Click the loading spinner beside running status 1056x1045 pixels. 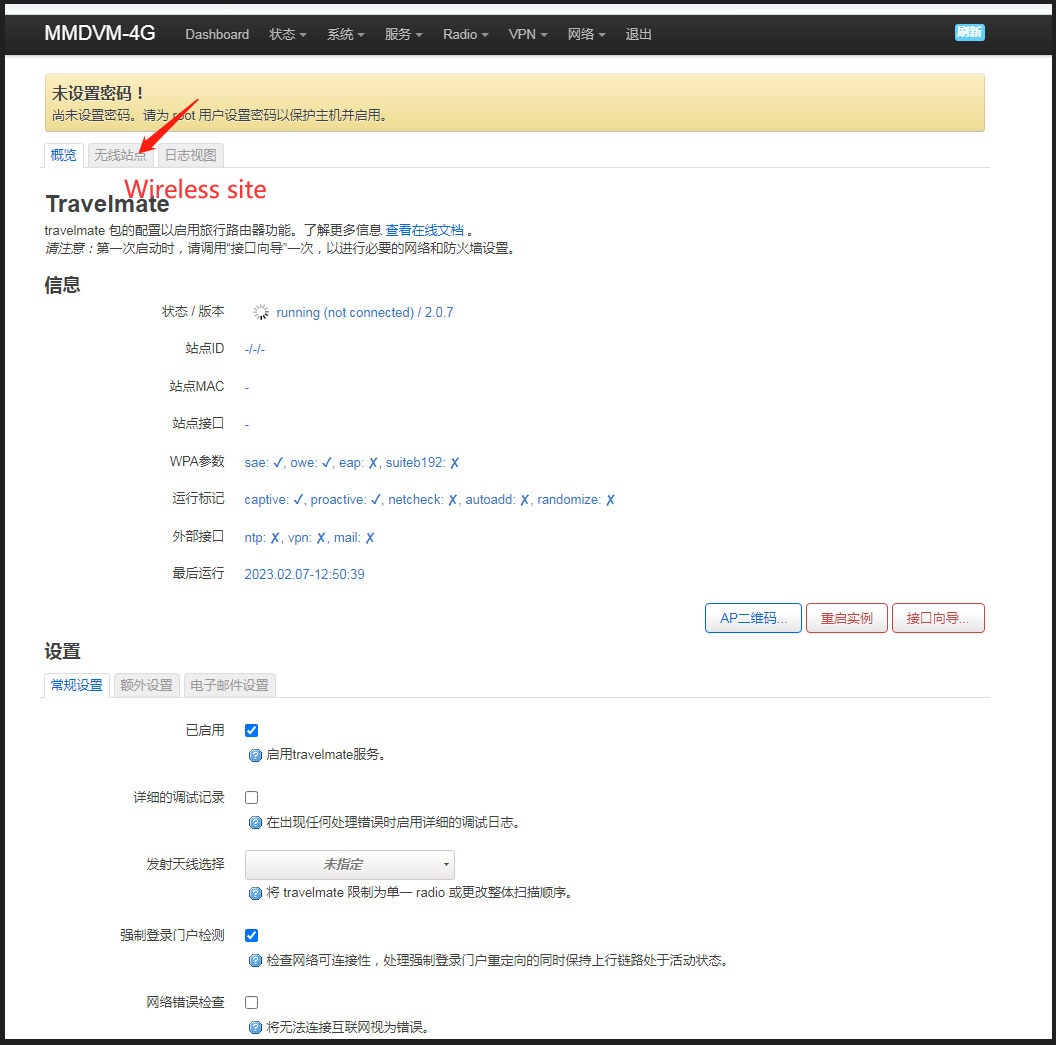tap(261, 312)
